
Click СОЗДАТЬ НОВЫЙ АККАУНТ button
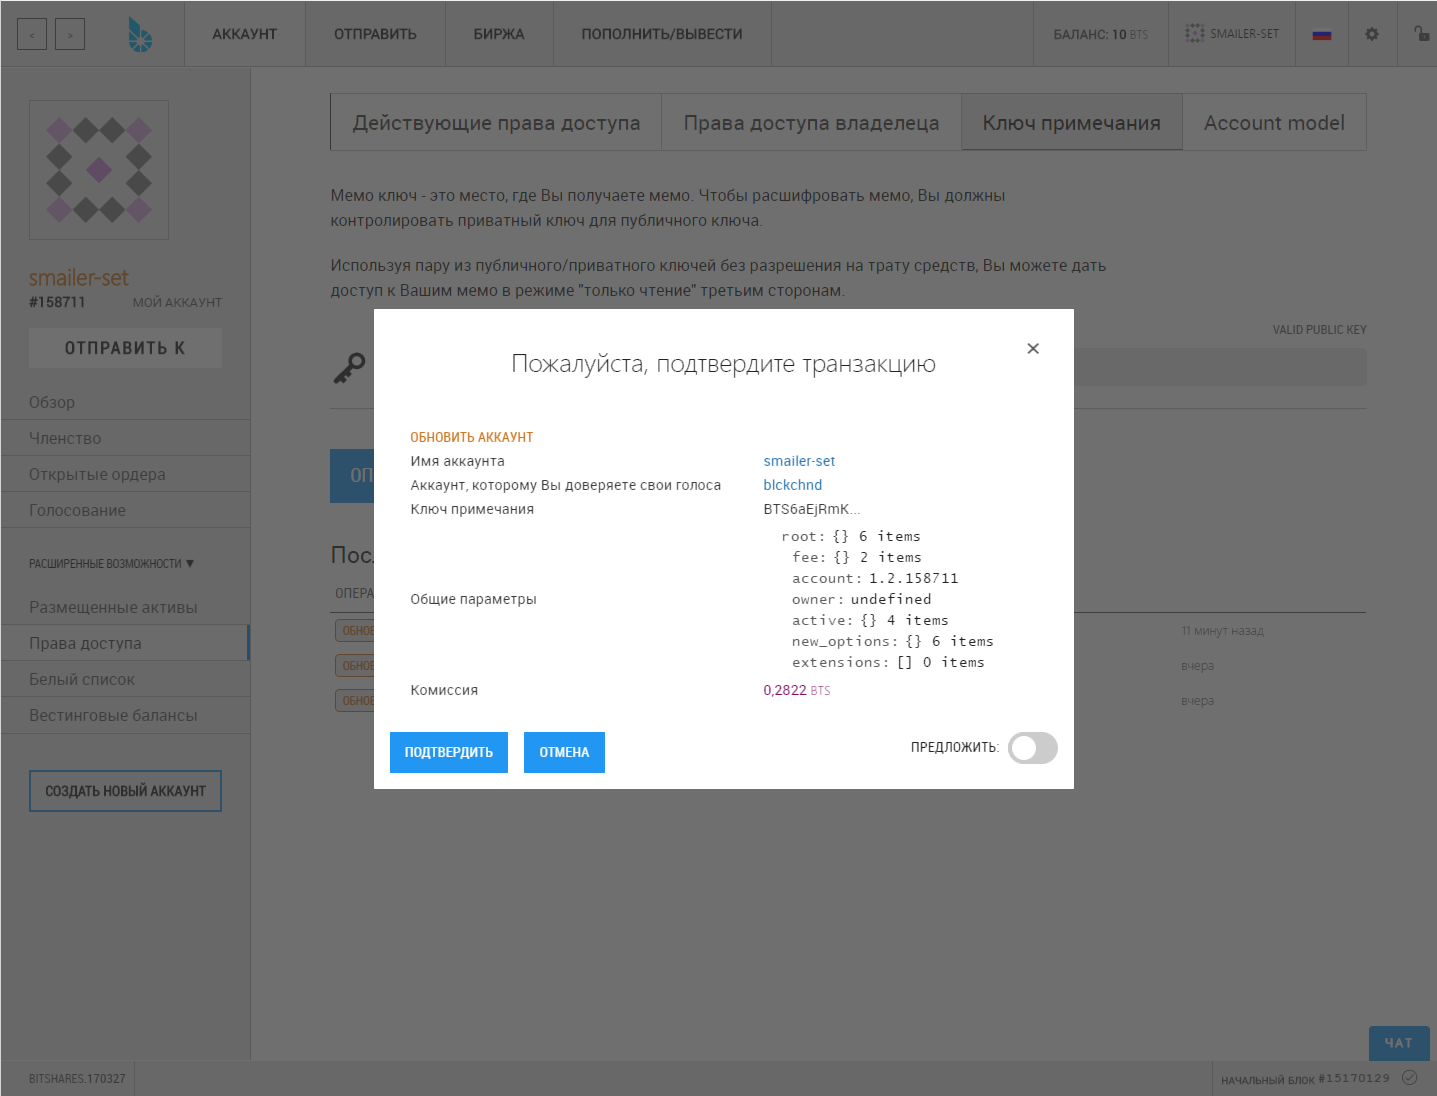[x=125, y=791]
